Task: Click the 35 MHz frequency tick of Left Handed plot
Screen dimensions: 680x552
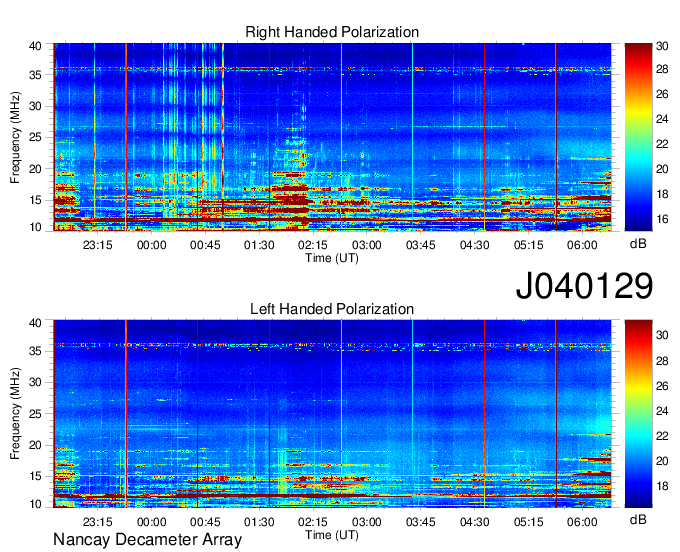Action: tap(35, 351)
